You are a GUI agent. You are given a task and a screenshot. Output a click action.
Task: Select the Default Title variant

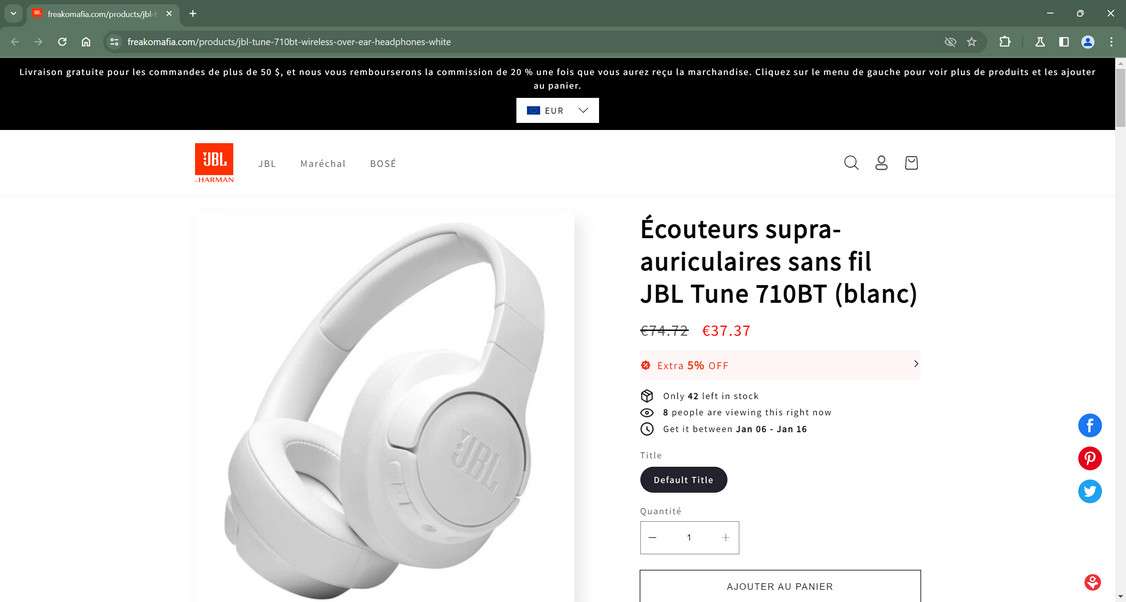tap(684, 480)
